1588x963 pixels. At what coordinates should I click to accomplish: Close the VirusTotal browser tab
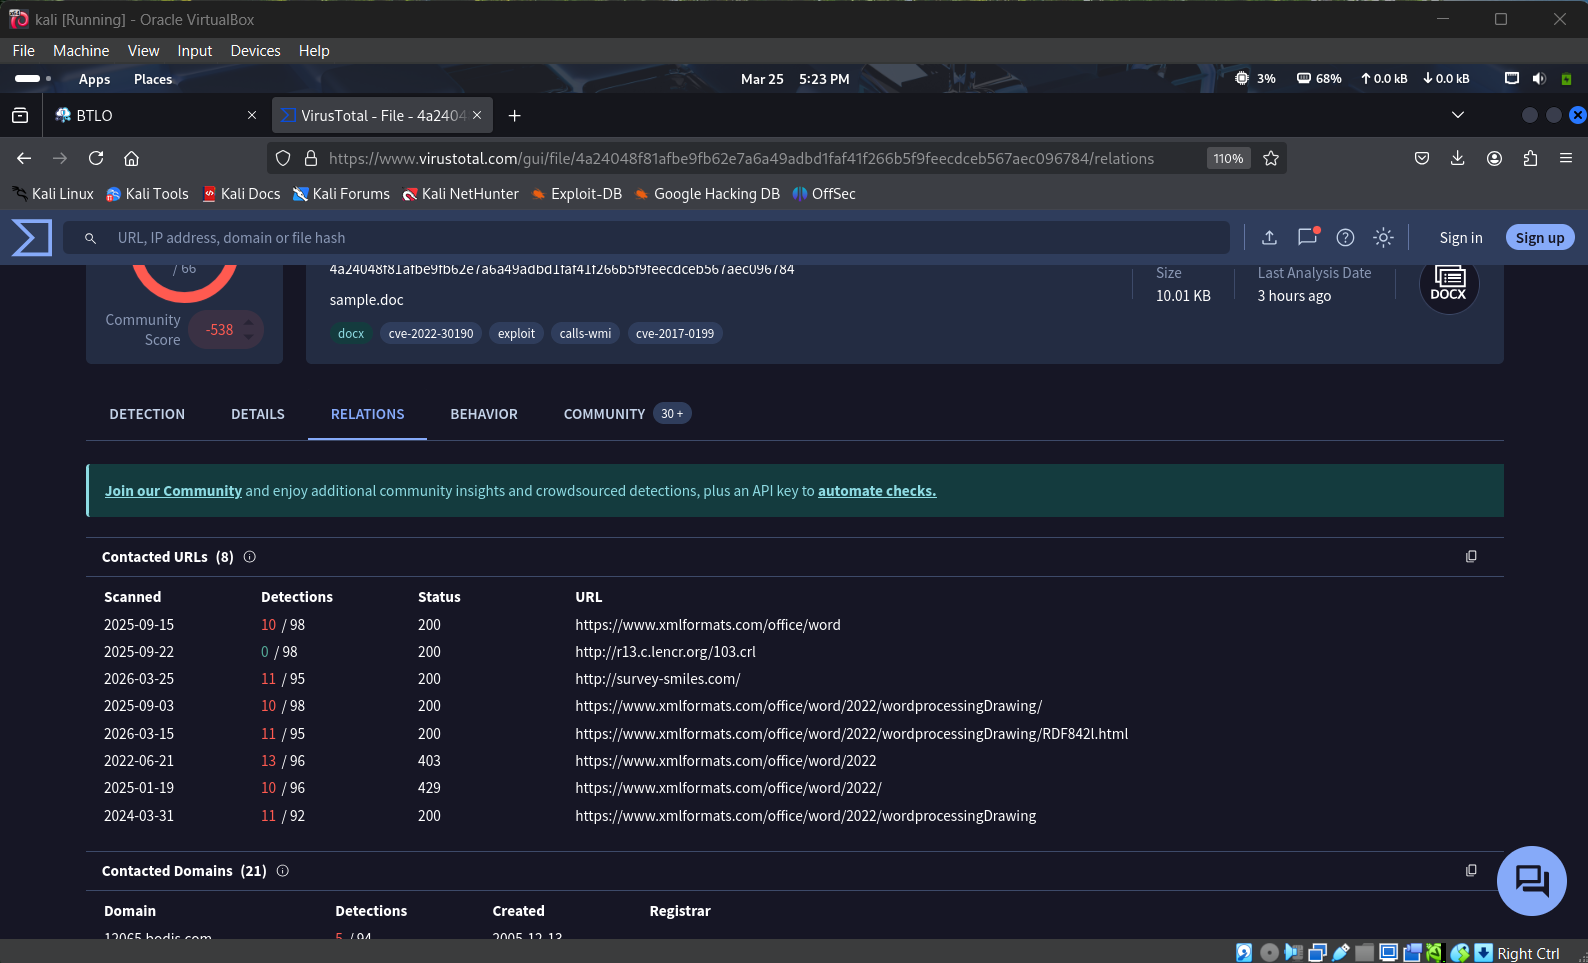pos(477,115)
